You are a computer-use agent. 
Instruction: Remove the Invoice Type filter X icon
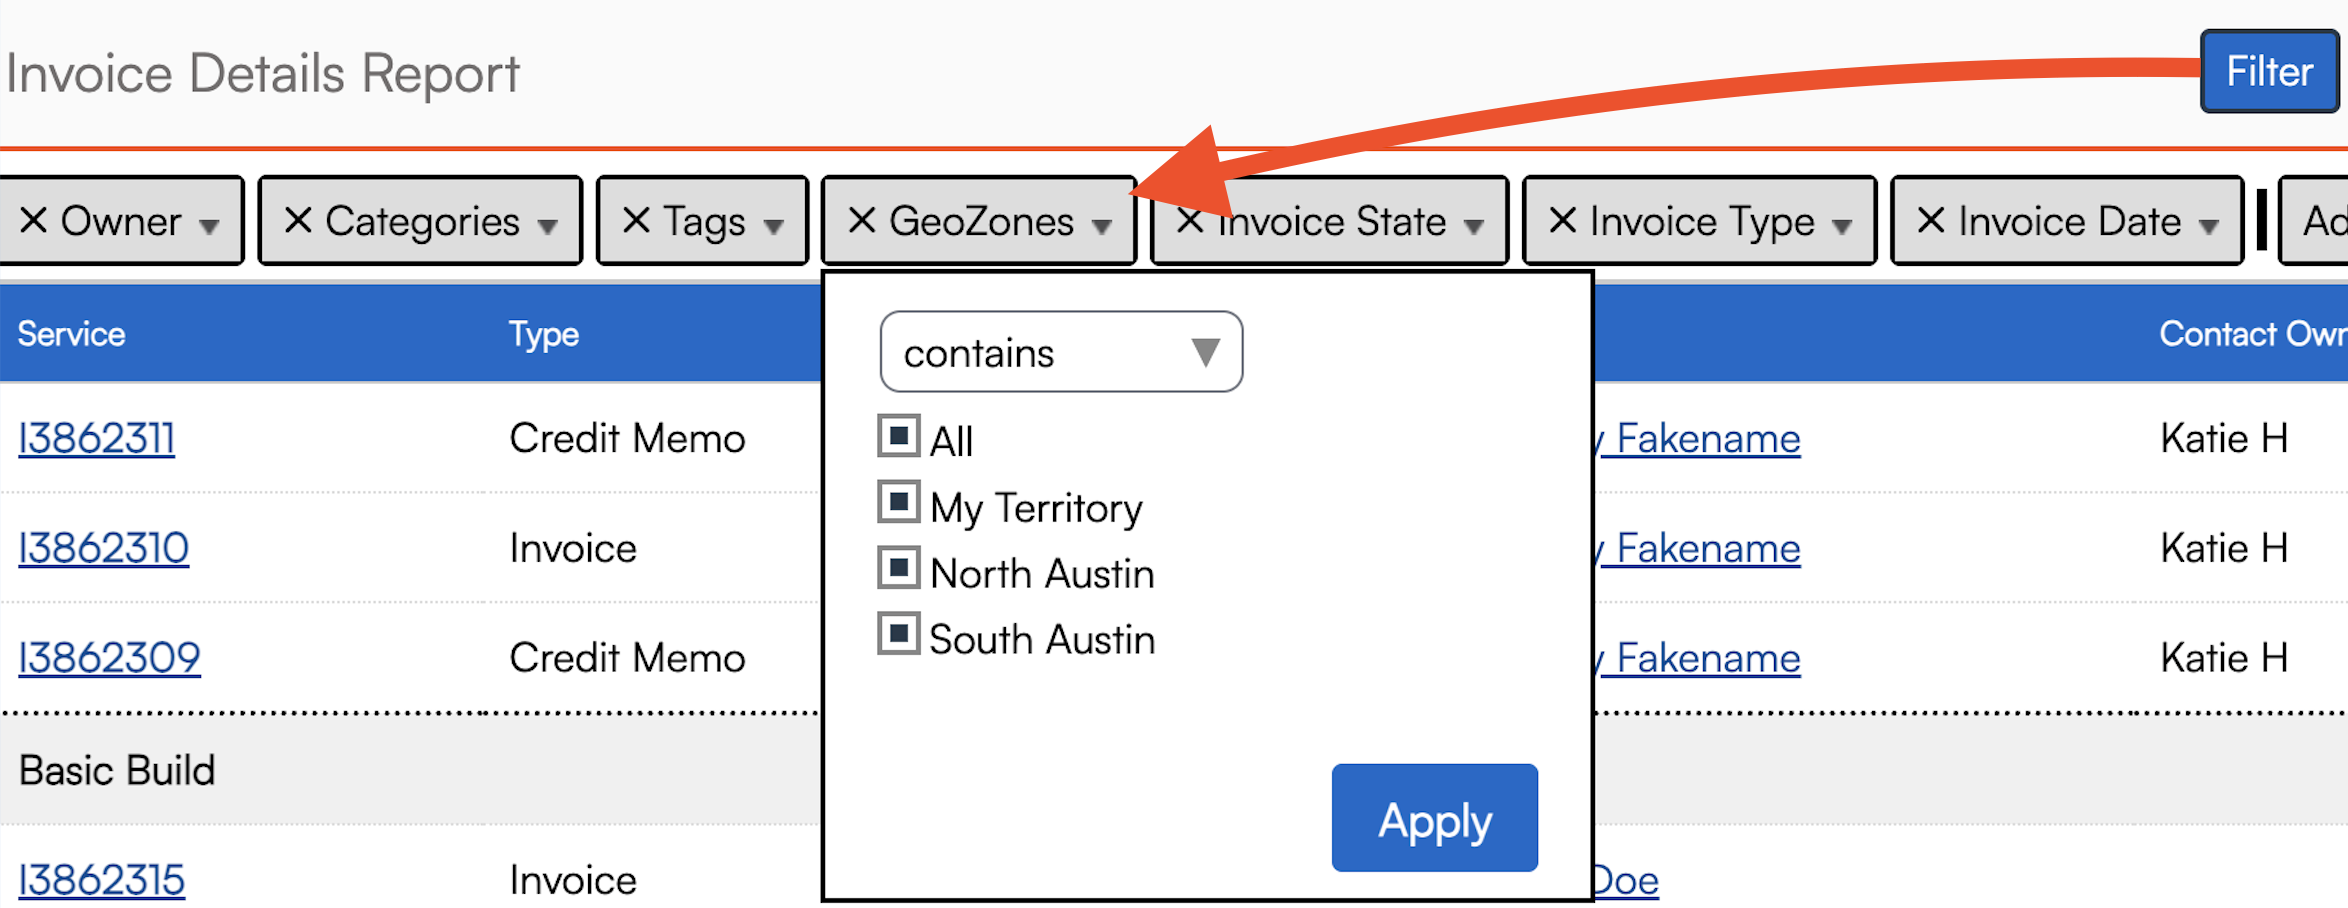pyautogui.click(x=1562, y=220)
